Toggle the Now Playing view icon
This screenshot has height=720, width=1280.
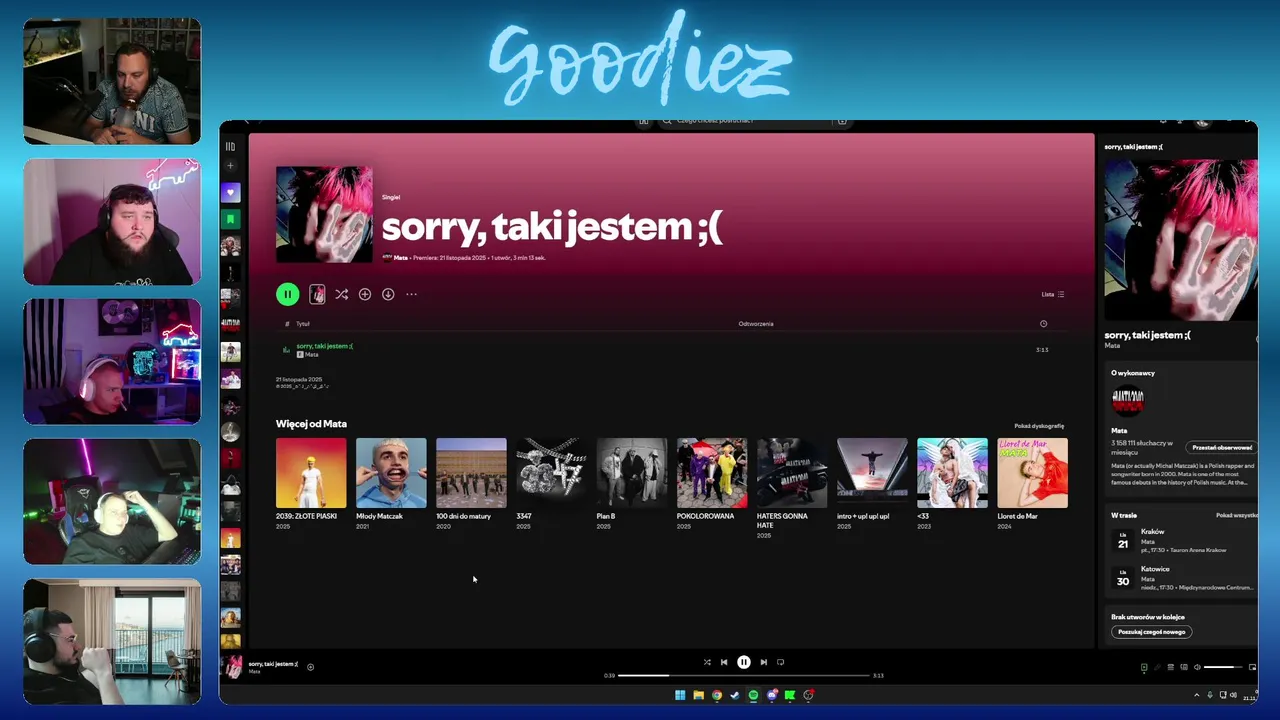(1144, 667)
